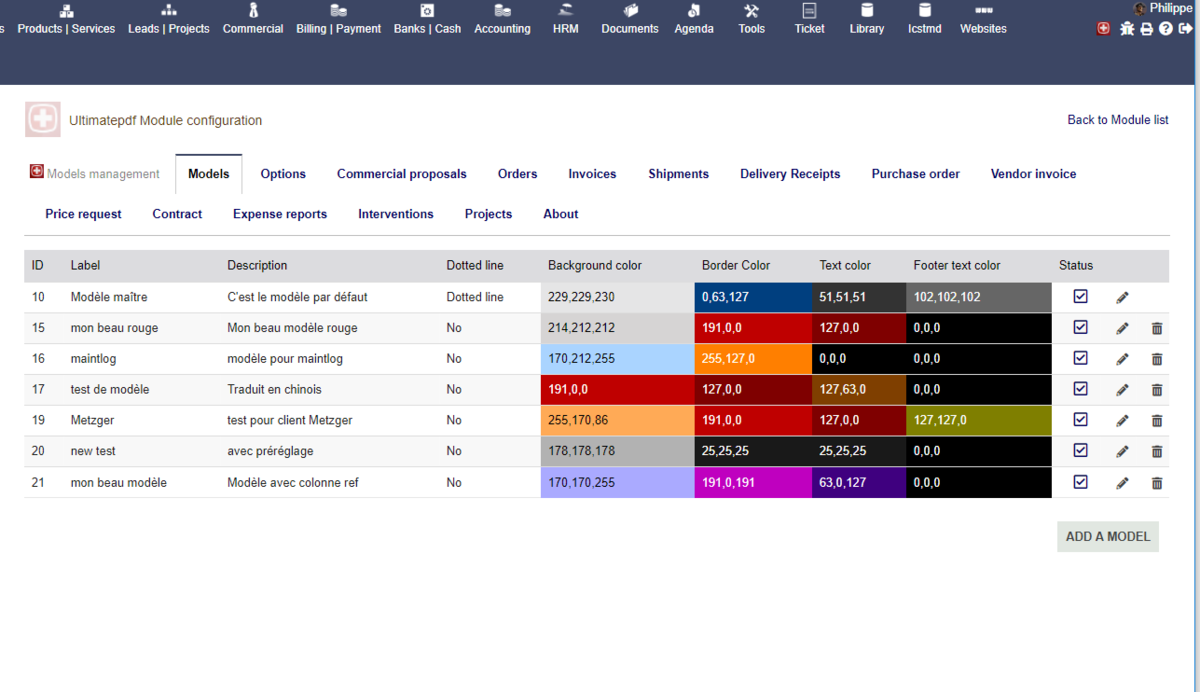Edit the test de modèle model
1200x692 pixels.
coord(1123,390)
